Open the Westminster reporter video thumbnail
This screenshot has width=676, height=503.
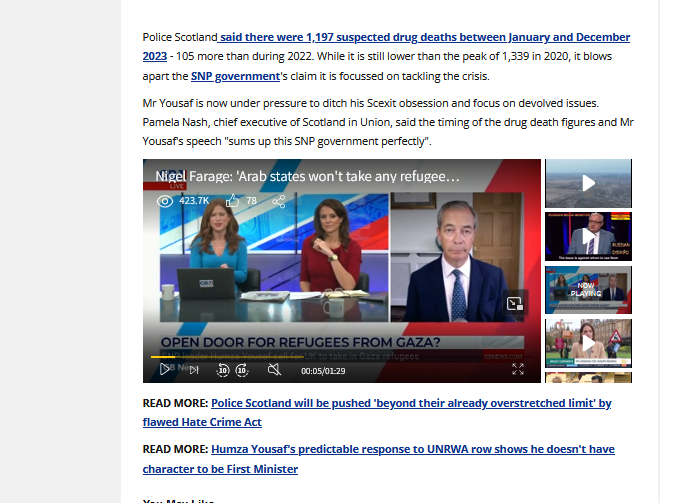tap(588, 343)
